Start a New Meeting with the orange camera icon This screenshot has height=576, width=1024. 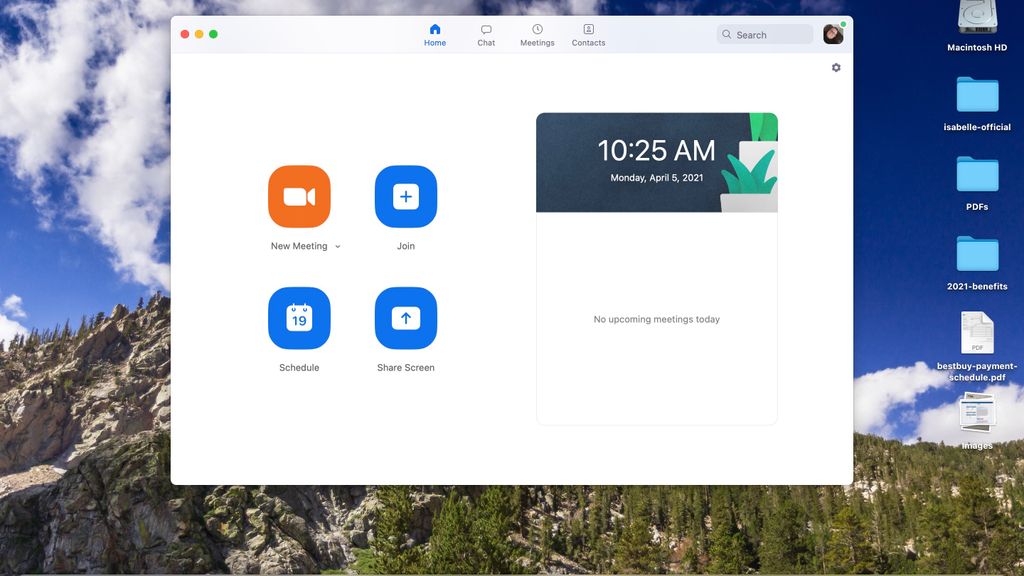pos(298,196)
